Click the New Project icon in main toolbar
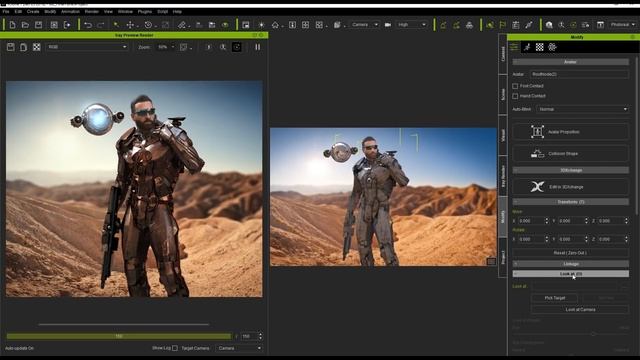Image resolution: width=640 pixels, height=360 pixels. coord(12,25)
